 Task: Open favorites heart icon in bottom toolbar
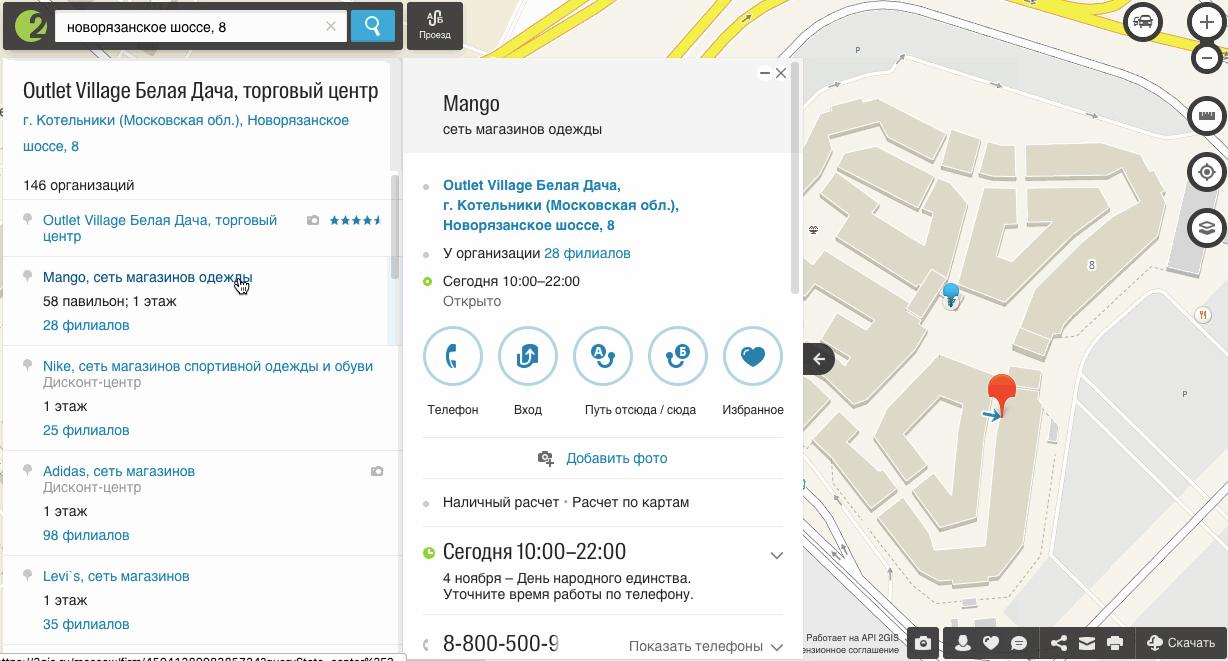coord(991,643)
